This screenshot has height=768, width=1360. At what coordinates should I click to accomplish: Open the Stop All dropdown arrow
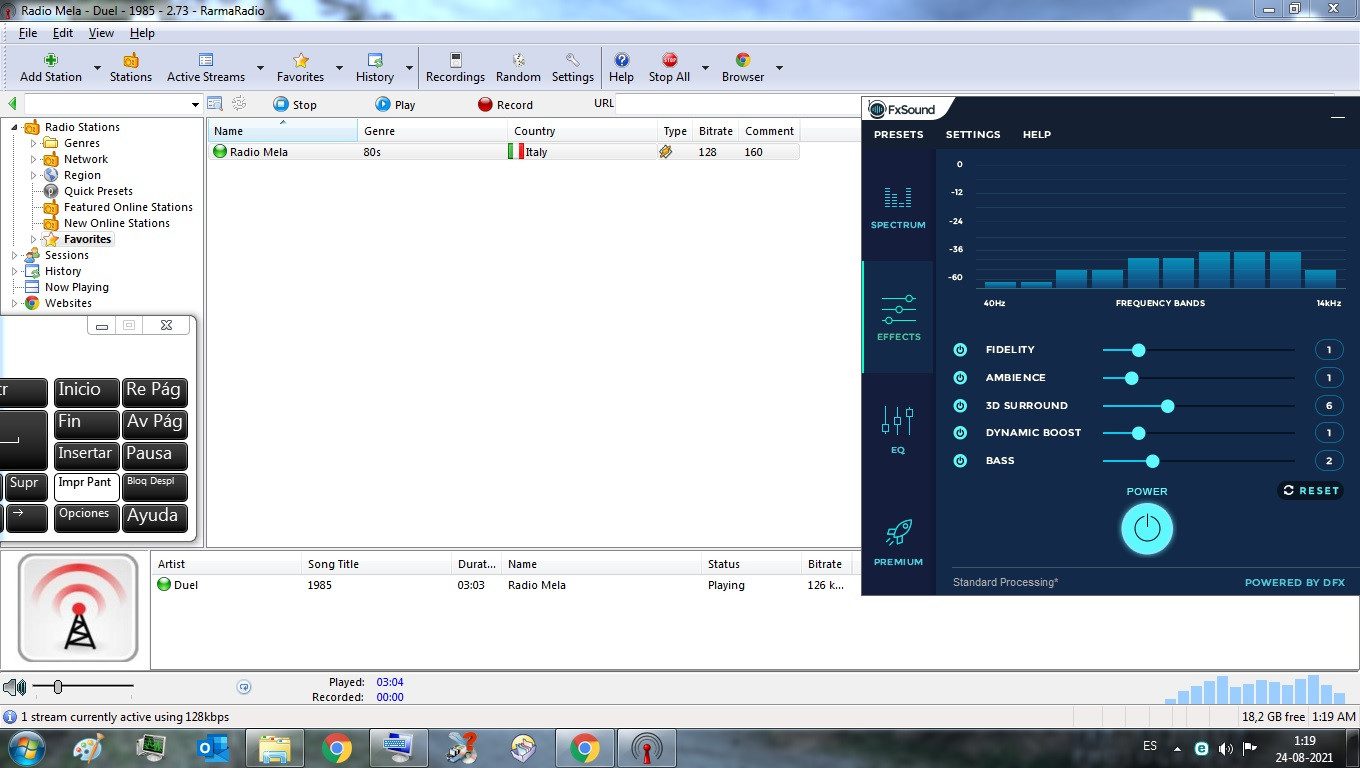pyautogui.click(x=705, y=68)
